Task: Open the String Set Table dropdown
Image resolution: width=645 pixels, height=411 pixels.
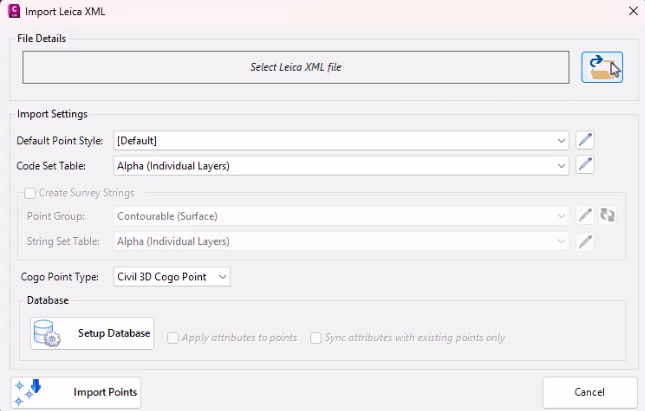Action: coord(341,241)
